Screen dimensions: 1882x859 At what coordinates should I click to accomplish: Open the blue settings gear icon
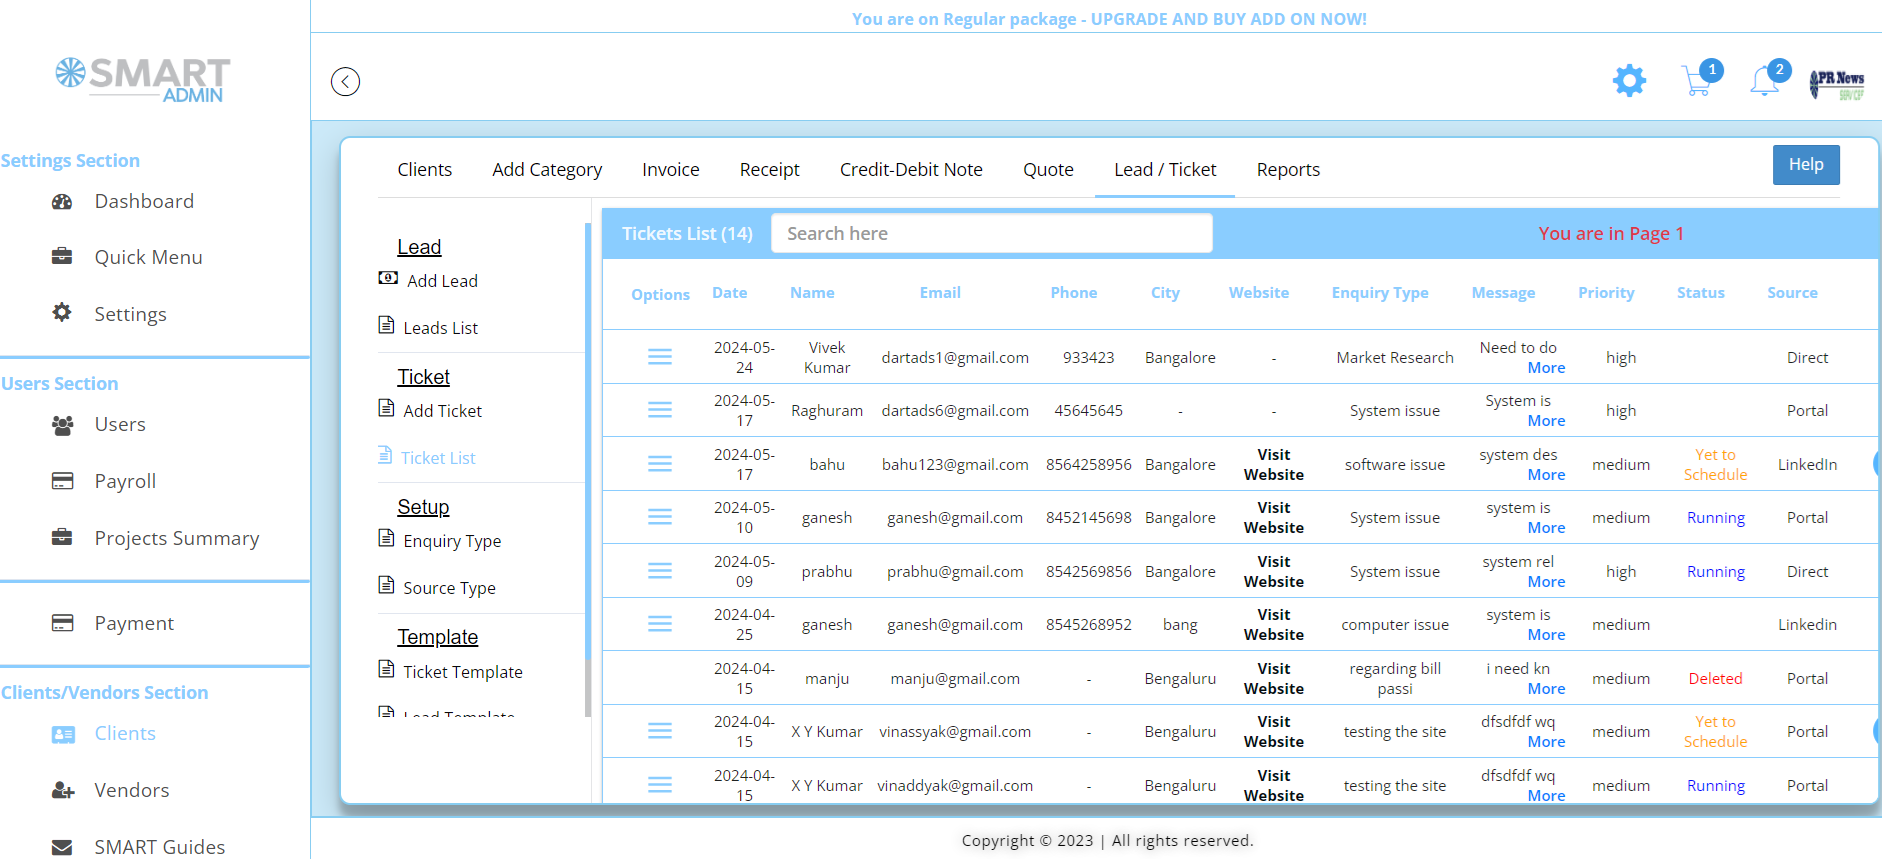pos(1629,80)
